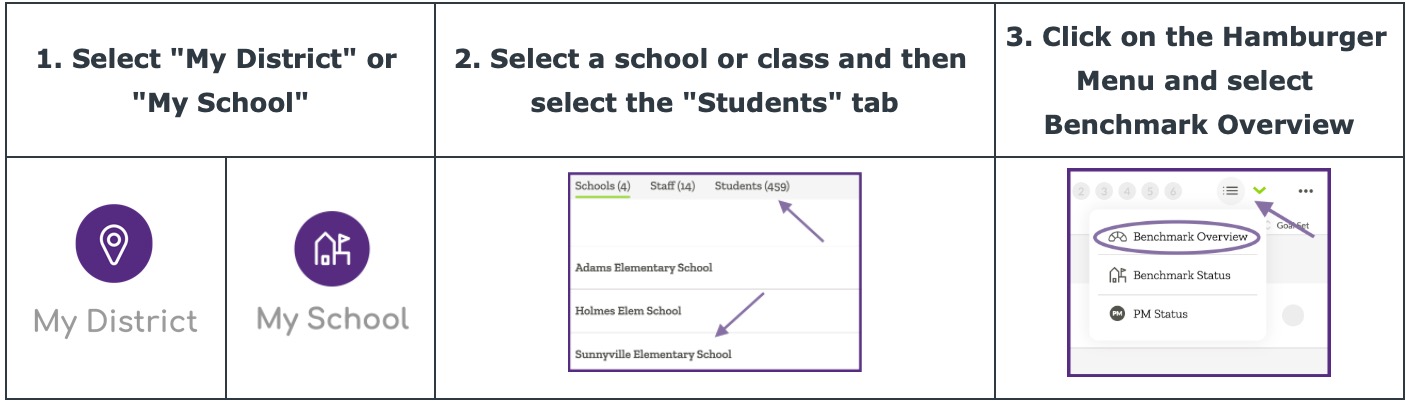The image size is (1406, 402).
Task: Expand the green chevron dropdown arrow
Action: pos(1260,190)
